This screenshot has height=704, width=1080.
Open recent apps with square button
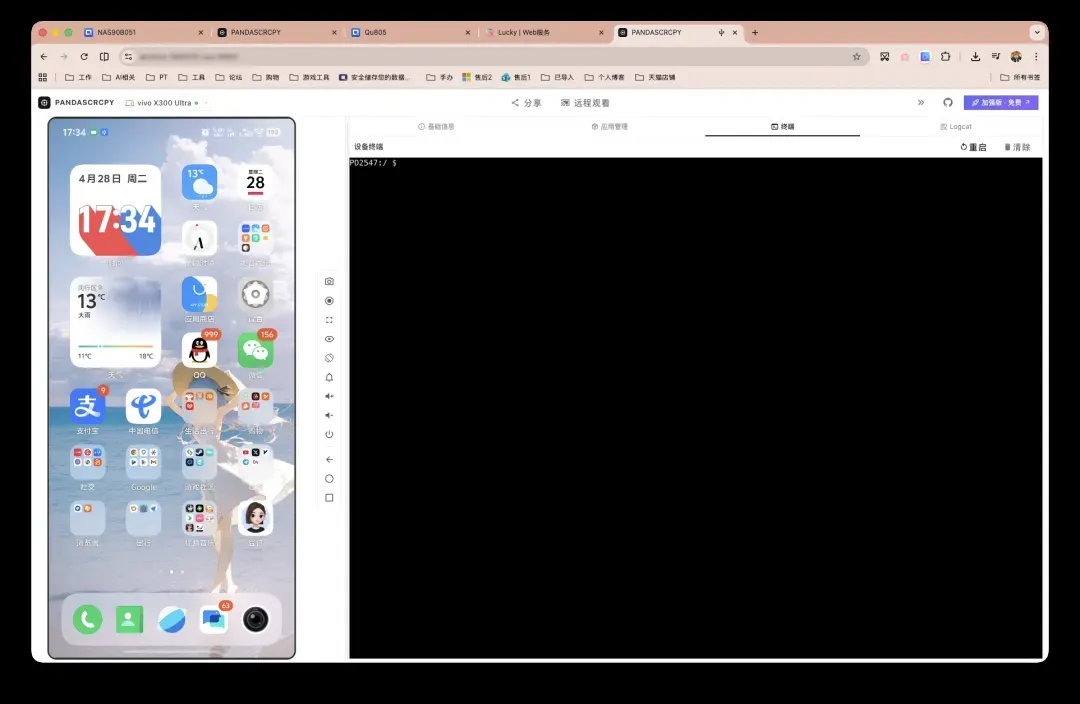tap(329, 498)
